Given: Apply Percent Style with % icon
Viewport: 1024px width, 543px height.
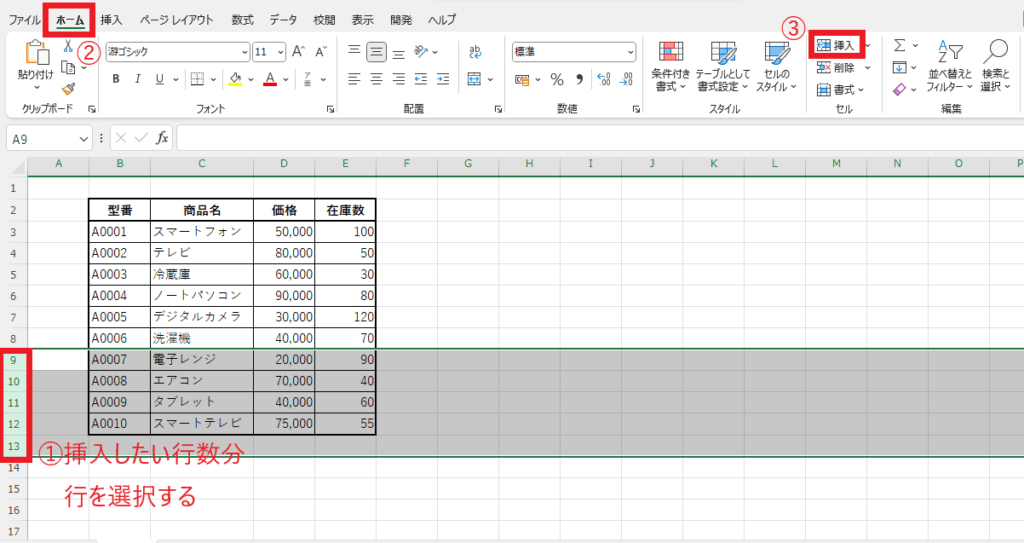Looking at the screenshot, I should click(556, 80).
